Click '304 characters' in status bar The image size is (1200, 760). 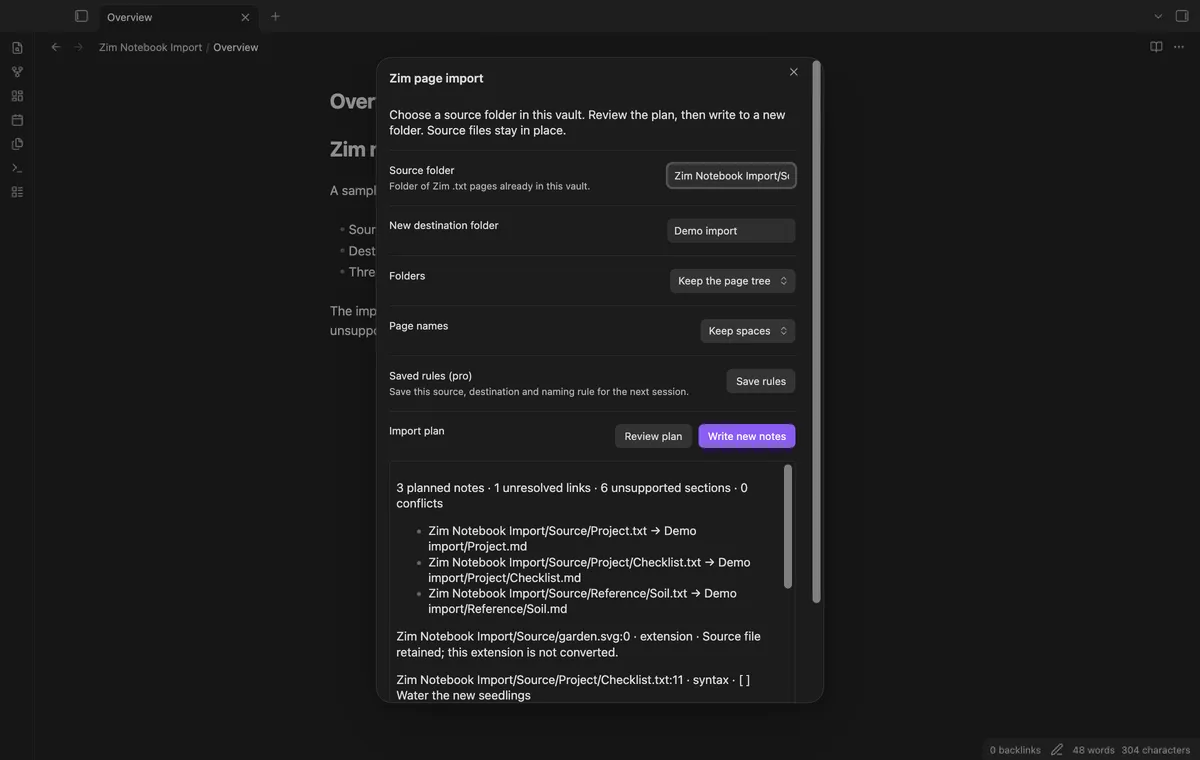(x=1156, y=750)
